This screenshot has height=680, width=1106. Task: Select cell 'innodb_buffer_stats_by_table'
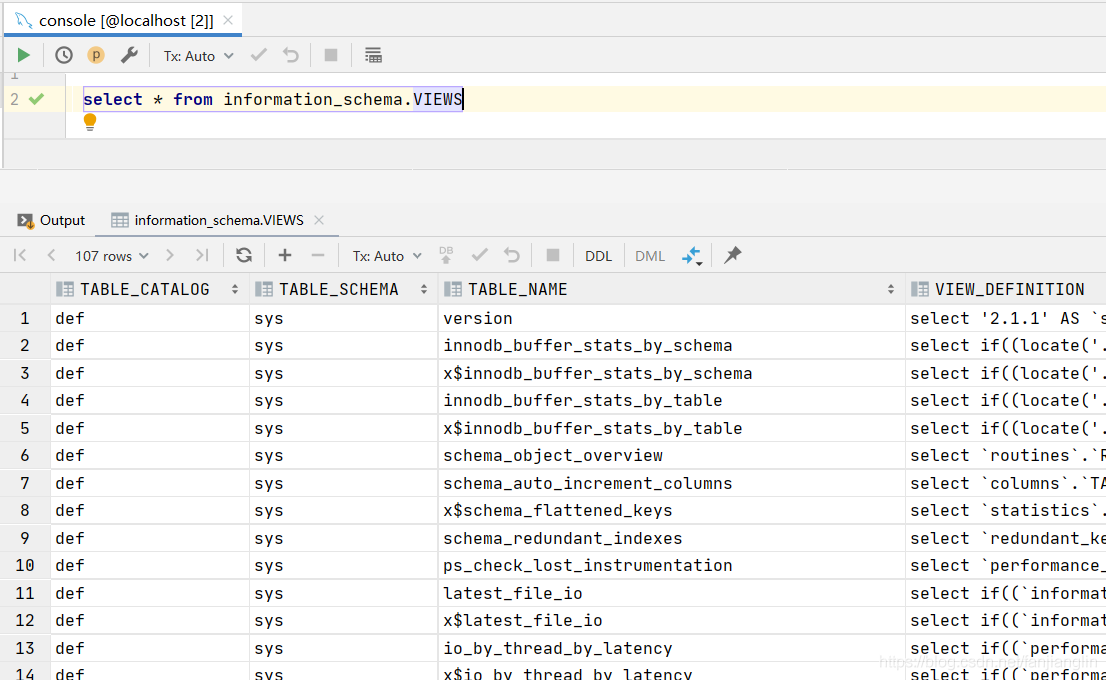coord(671,401)
